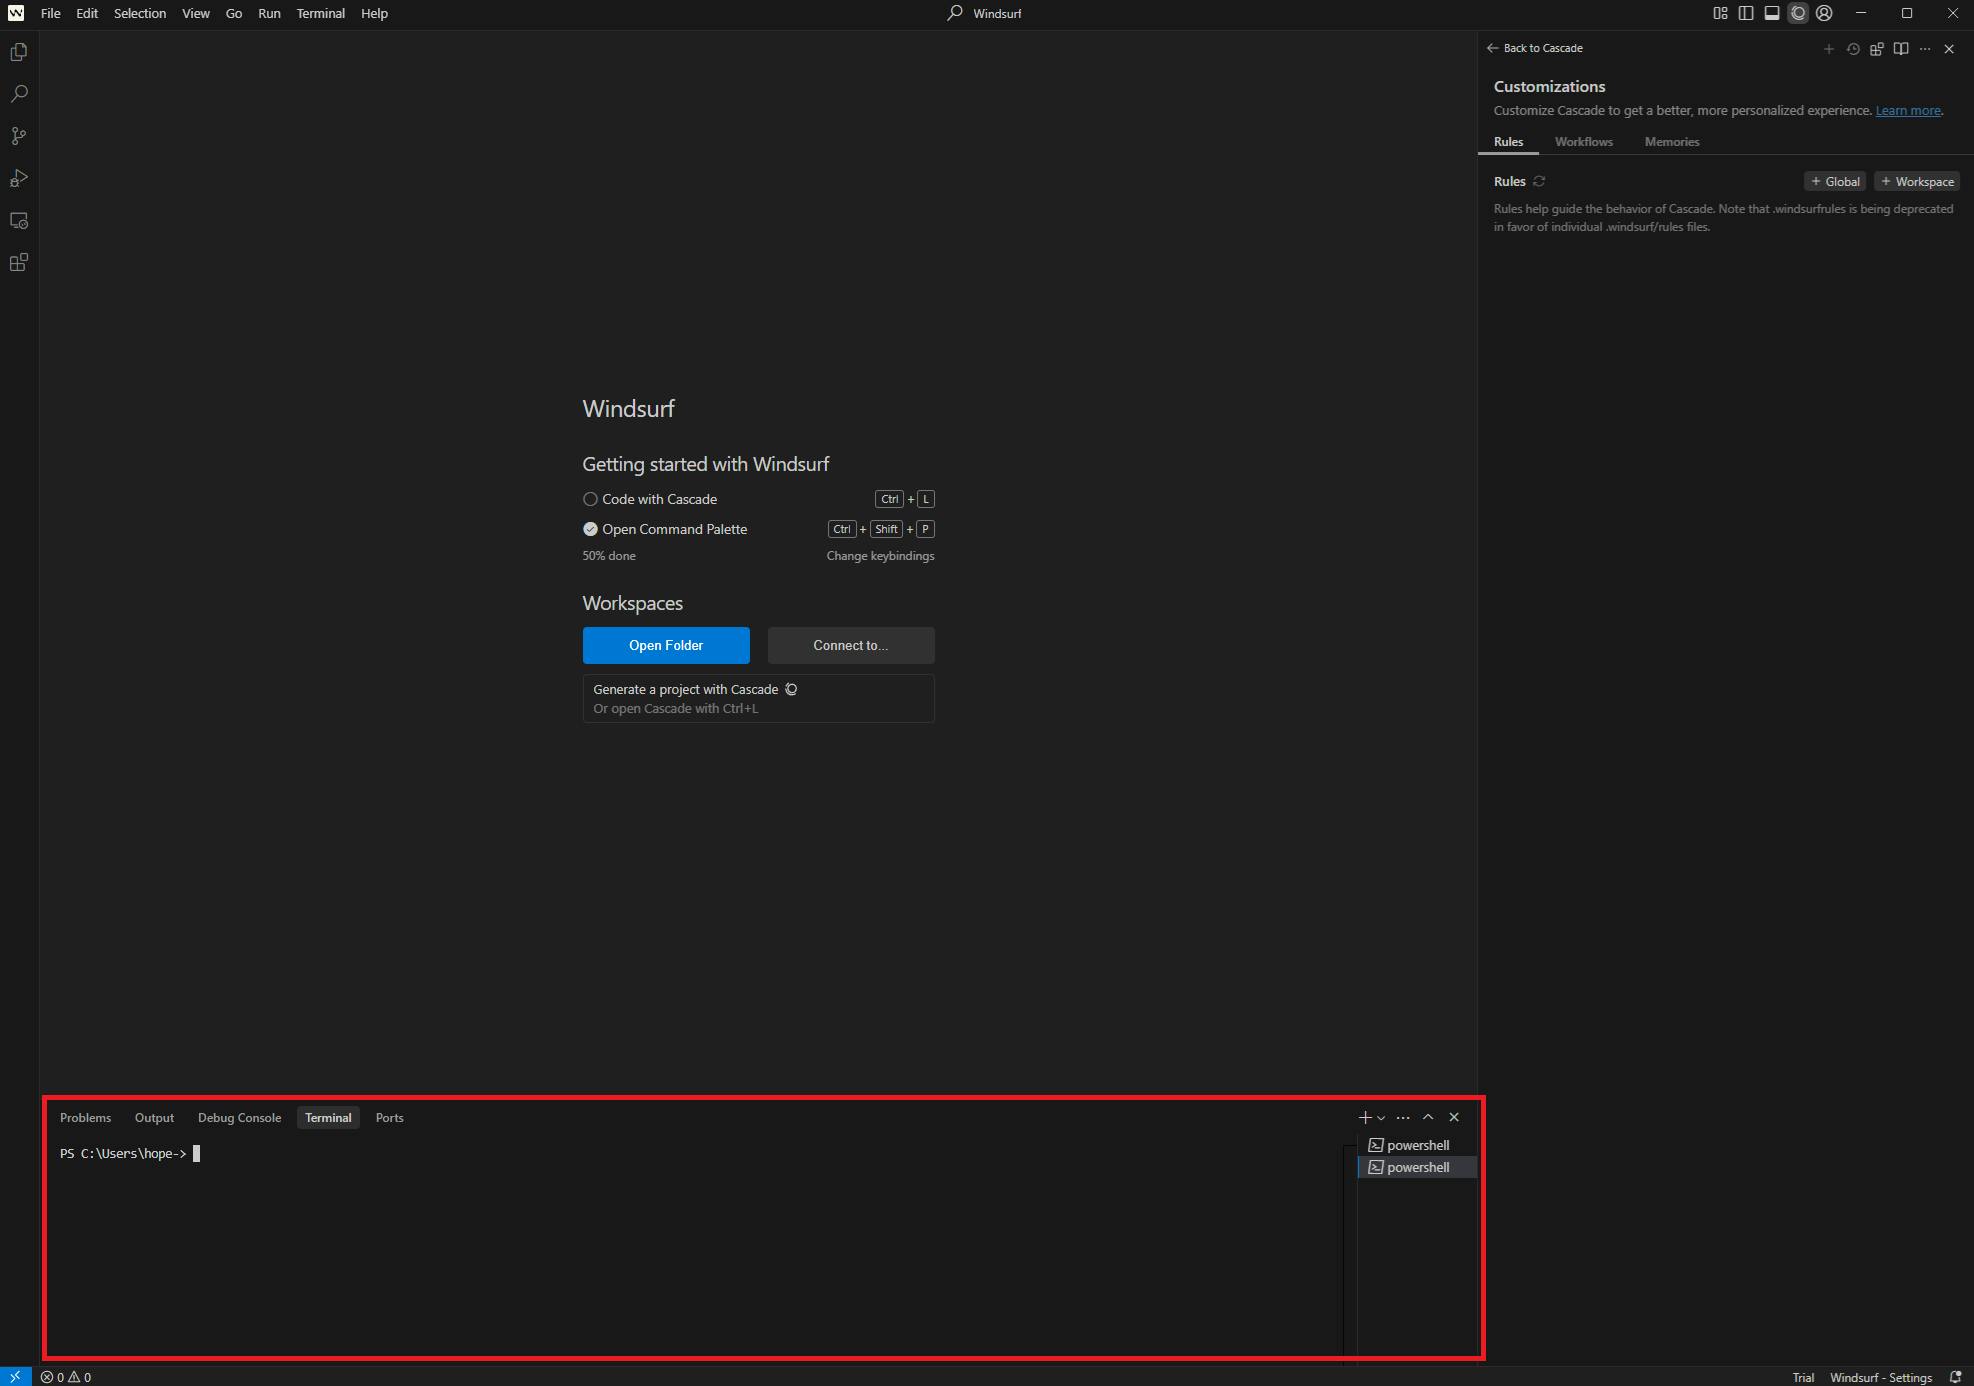The image size is (1974, 1386).
Task: Open Remote Explorer in activity bar
Action: pos(19,221)
